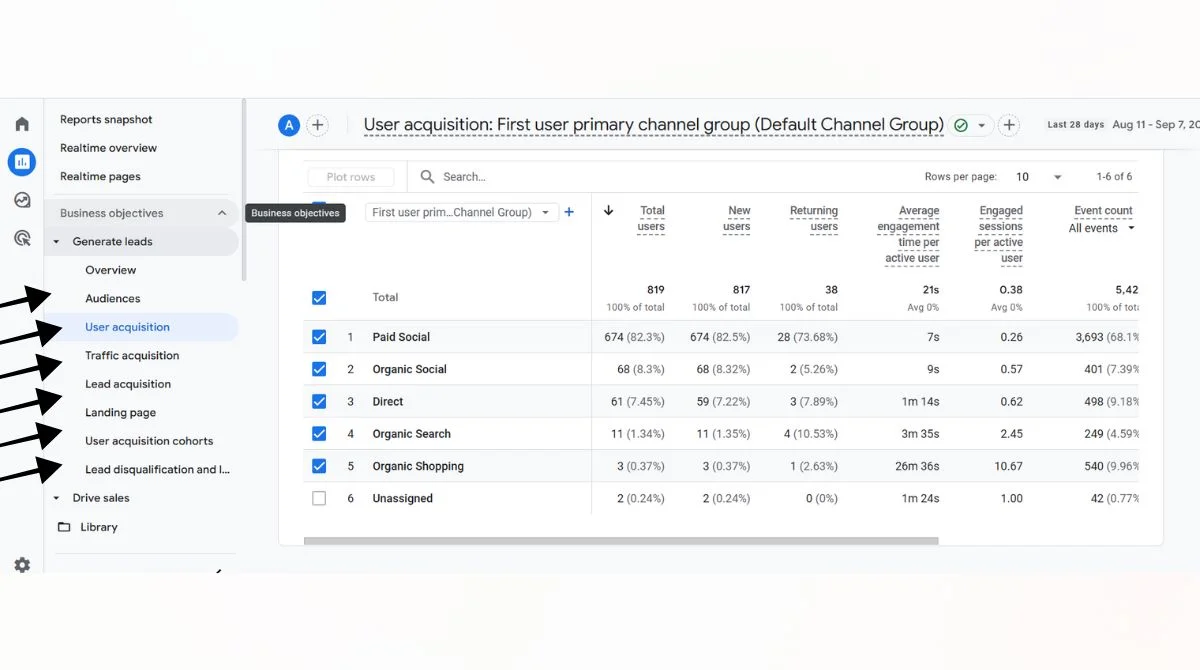1200x670 pixels.
Task: Add a comparison with the plus beside 'A'
Action: click(317, 125)
